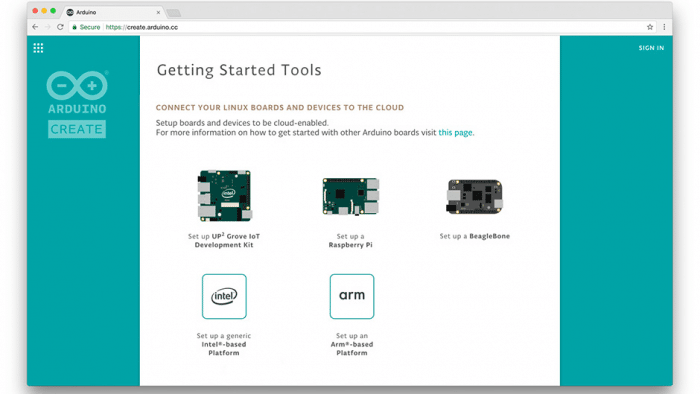Click the yellow minimize window button

[44, 11]
